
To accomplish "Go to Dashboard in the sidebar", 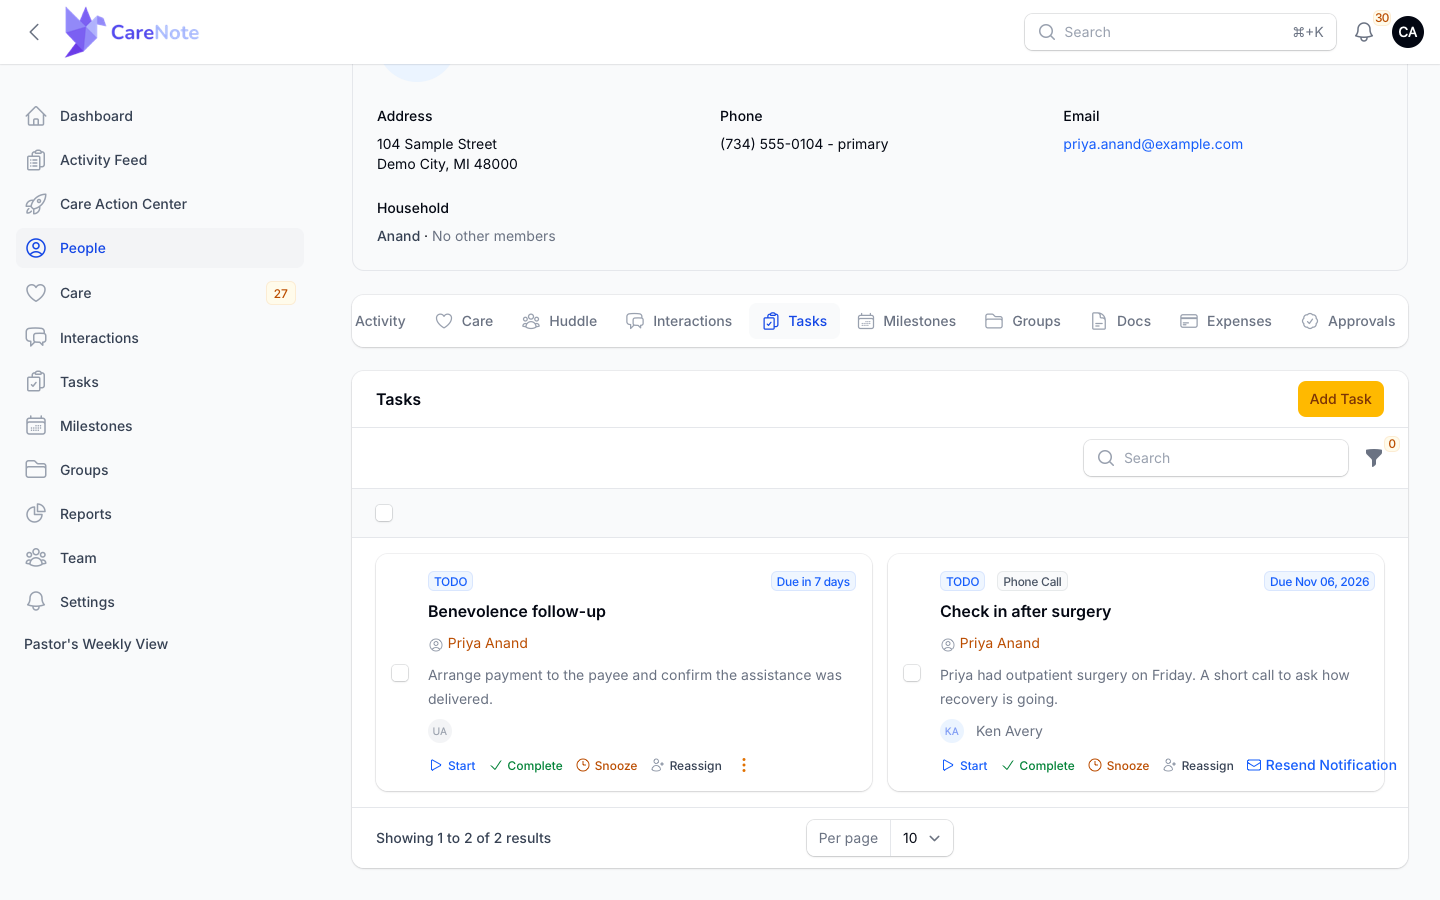I will click(160, 116).
